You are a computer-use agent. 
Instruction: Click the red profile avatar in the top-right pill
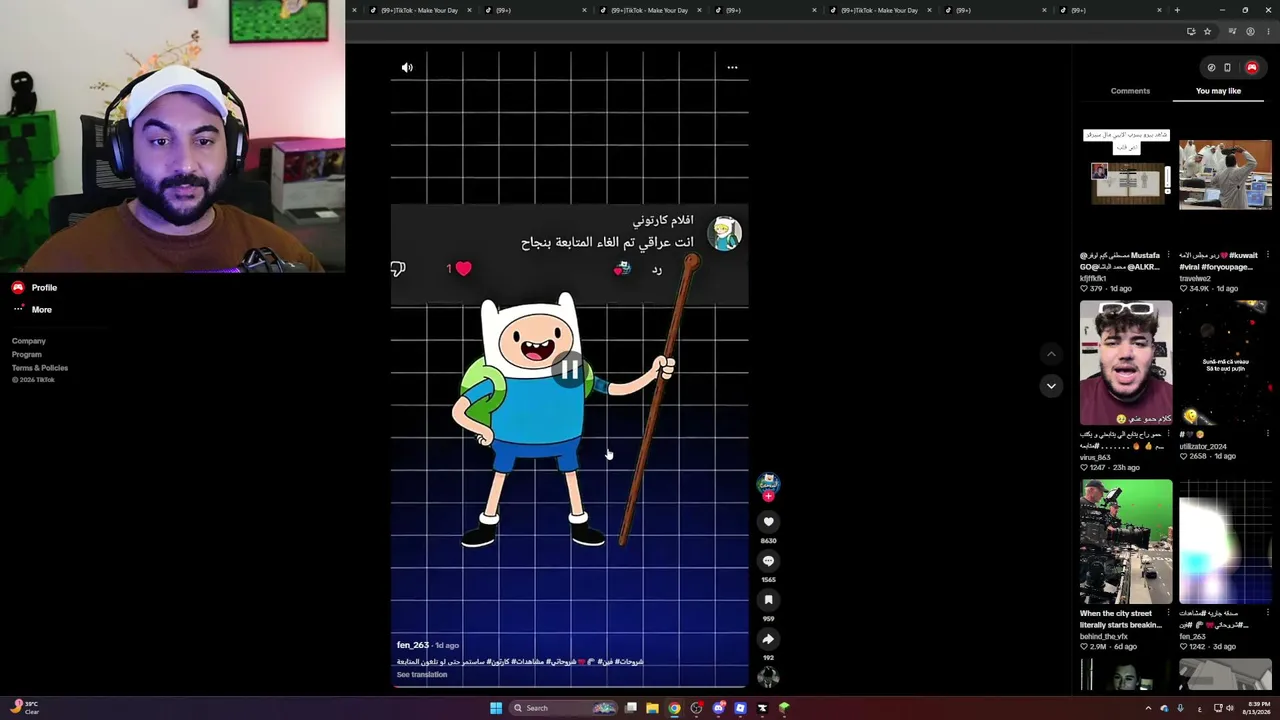click(1251, 68)
